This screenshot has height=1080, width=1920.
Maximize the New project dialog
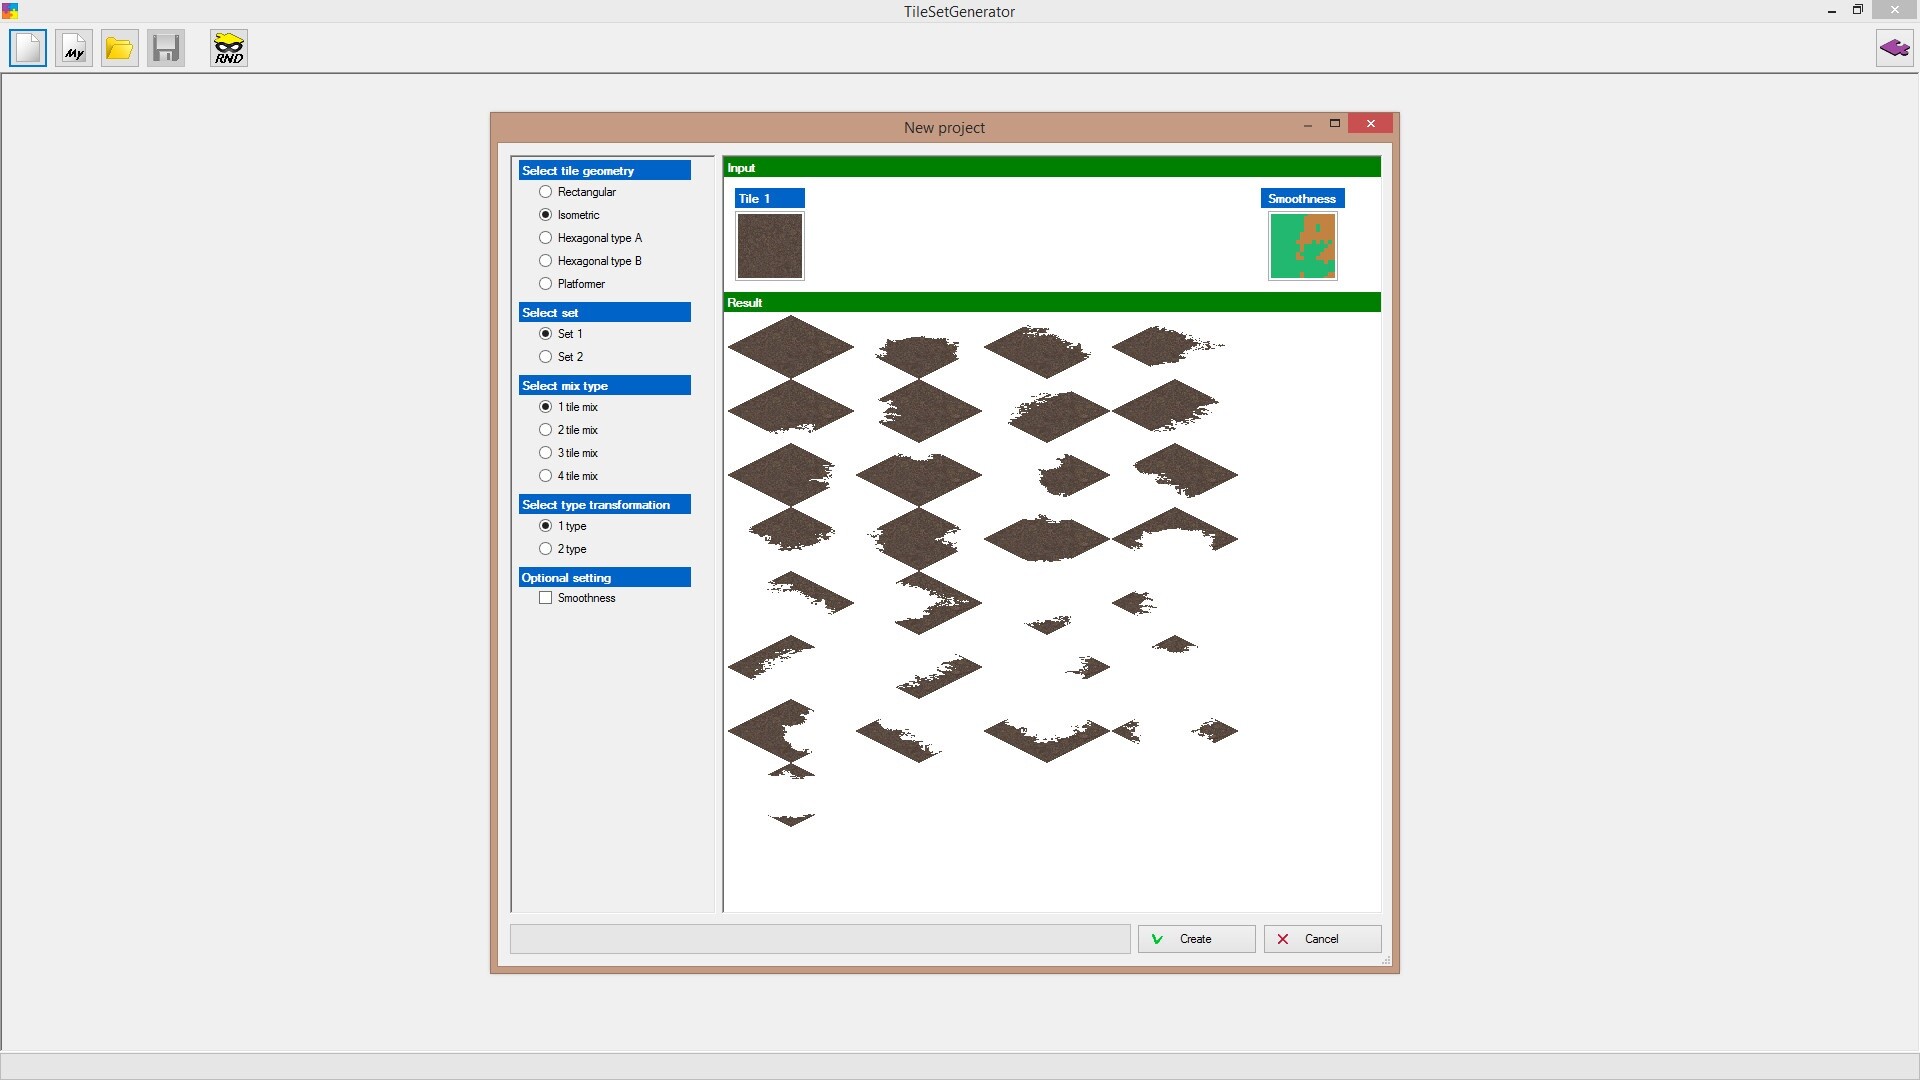1334,123
